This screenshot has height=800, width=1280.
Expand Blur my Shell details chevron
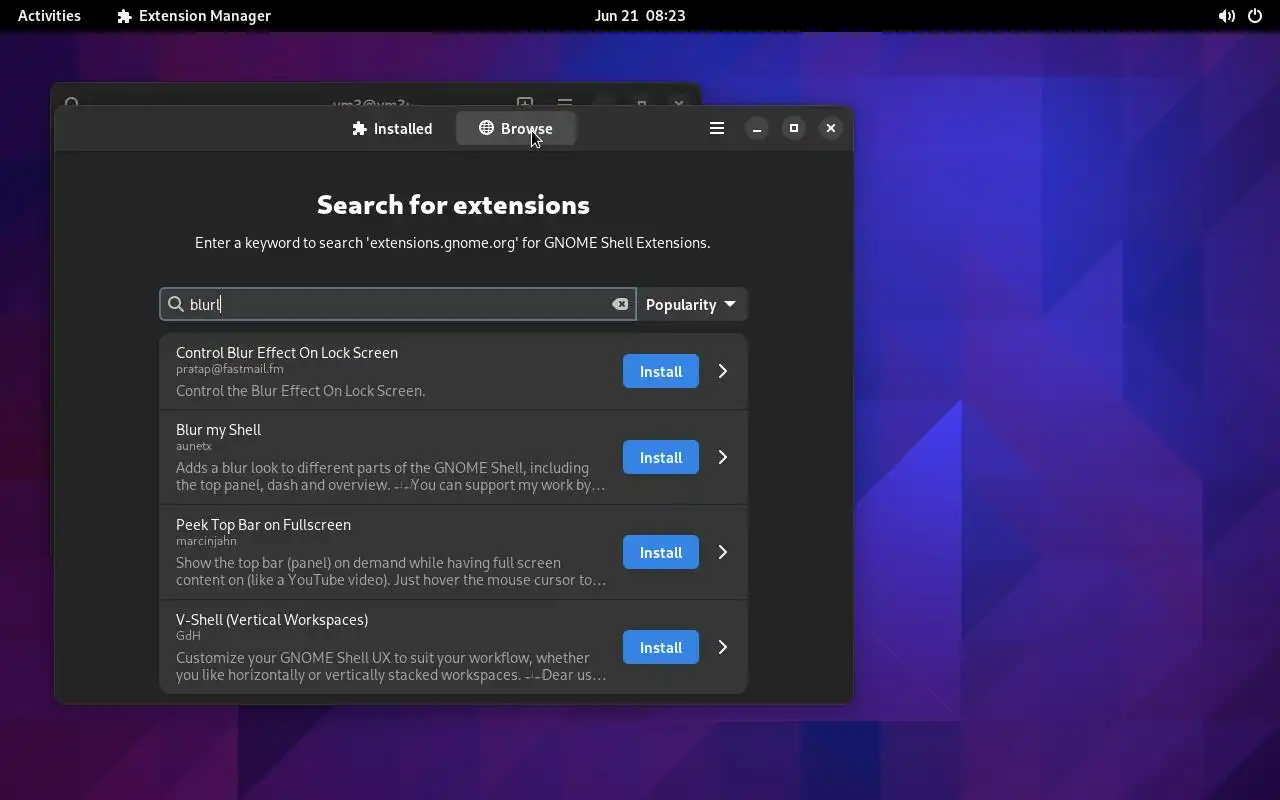(x=723, y=457)
